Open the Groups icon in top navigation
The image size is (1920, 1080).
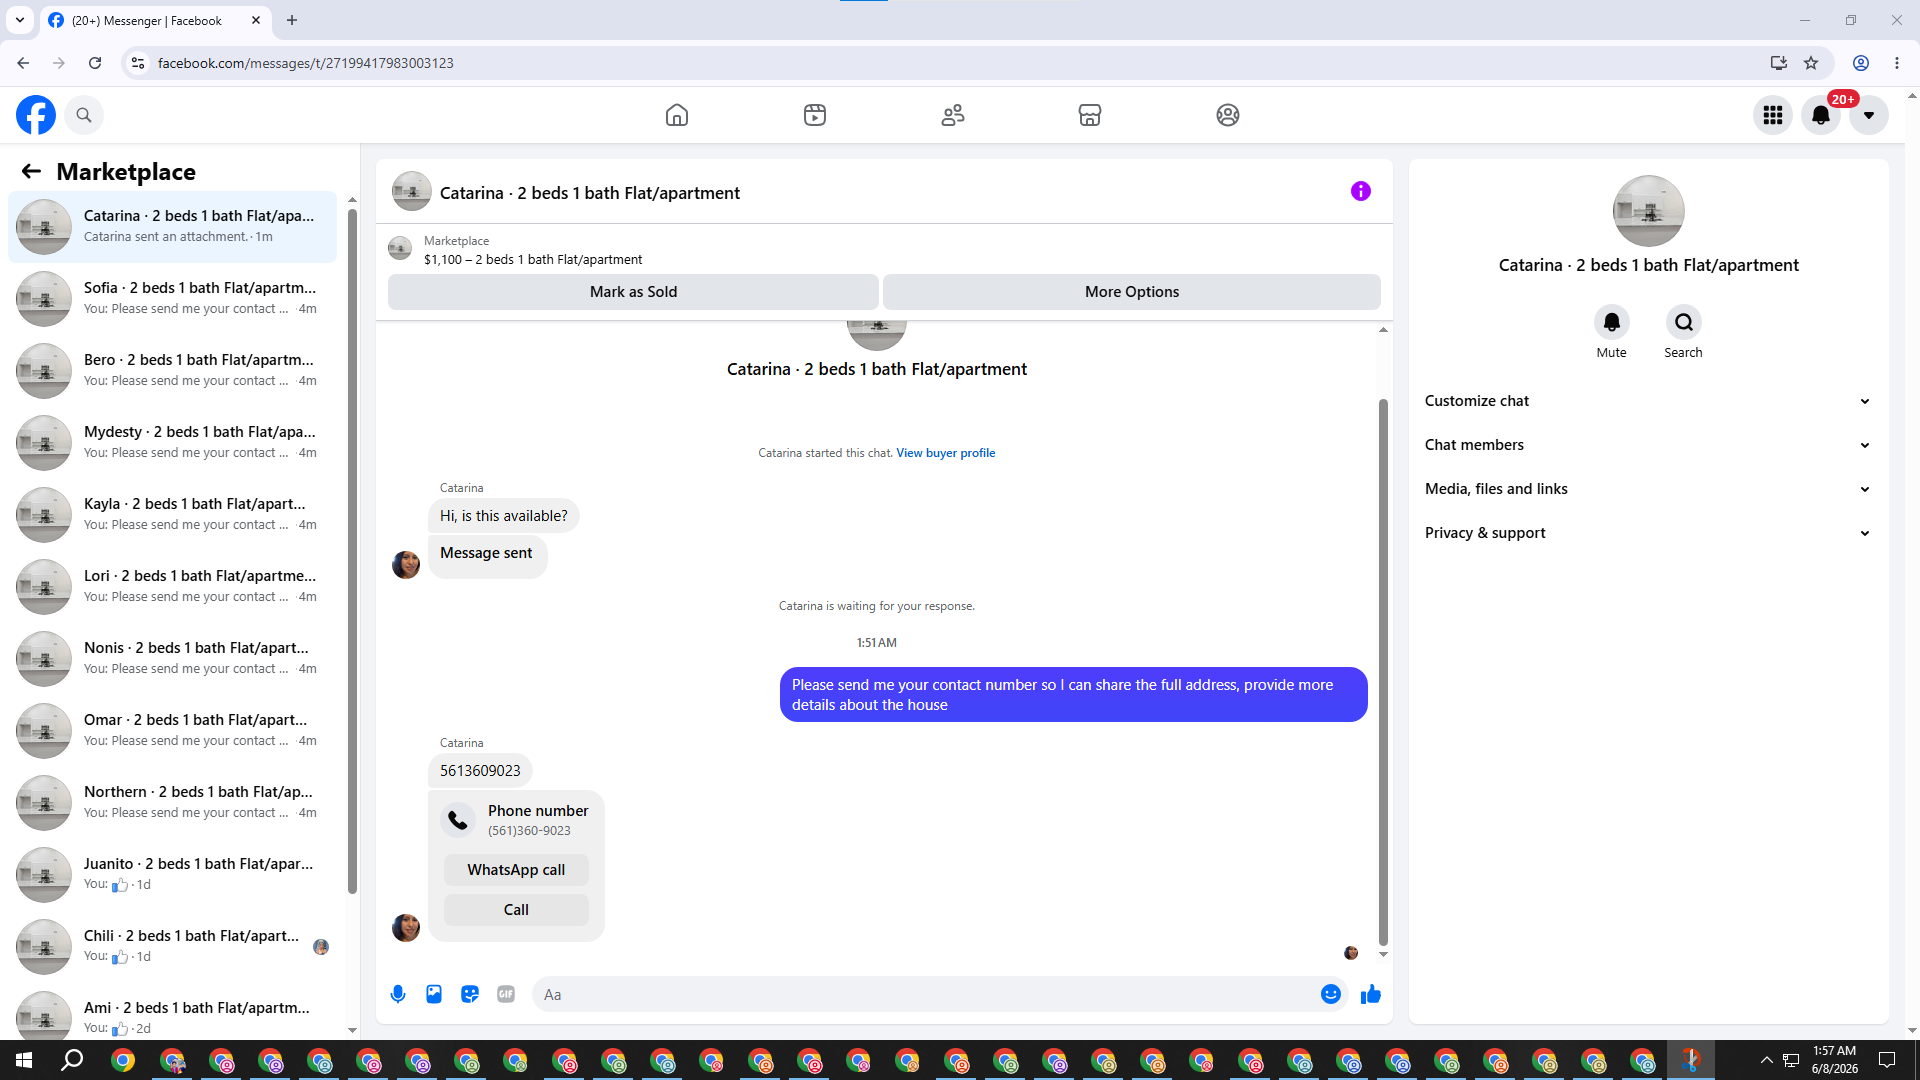[x=1228, y=115]
